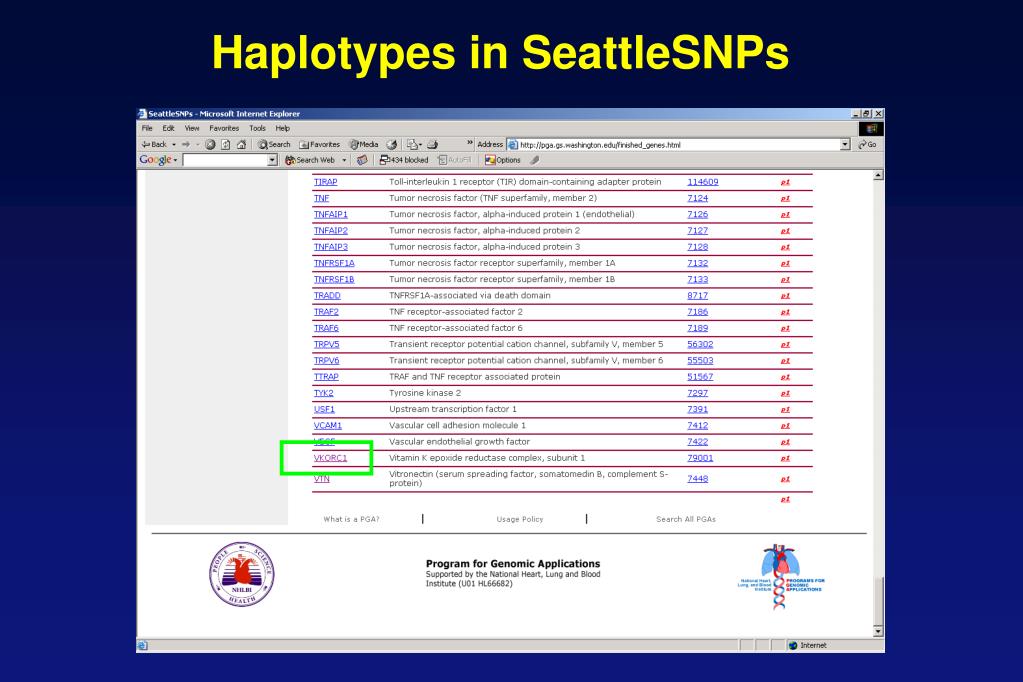Select text "Tyrosine kinase 2"
Viewport: 1023px width, 682px height.
tap(425, 393)
